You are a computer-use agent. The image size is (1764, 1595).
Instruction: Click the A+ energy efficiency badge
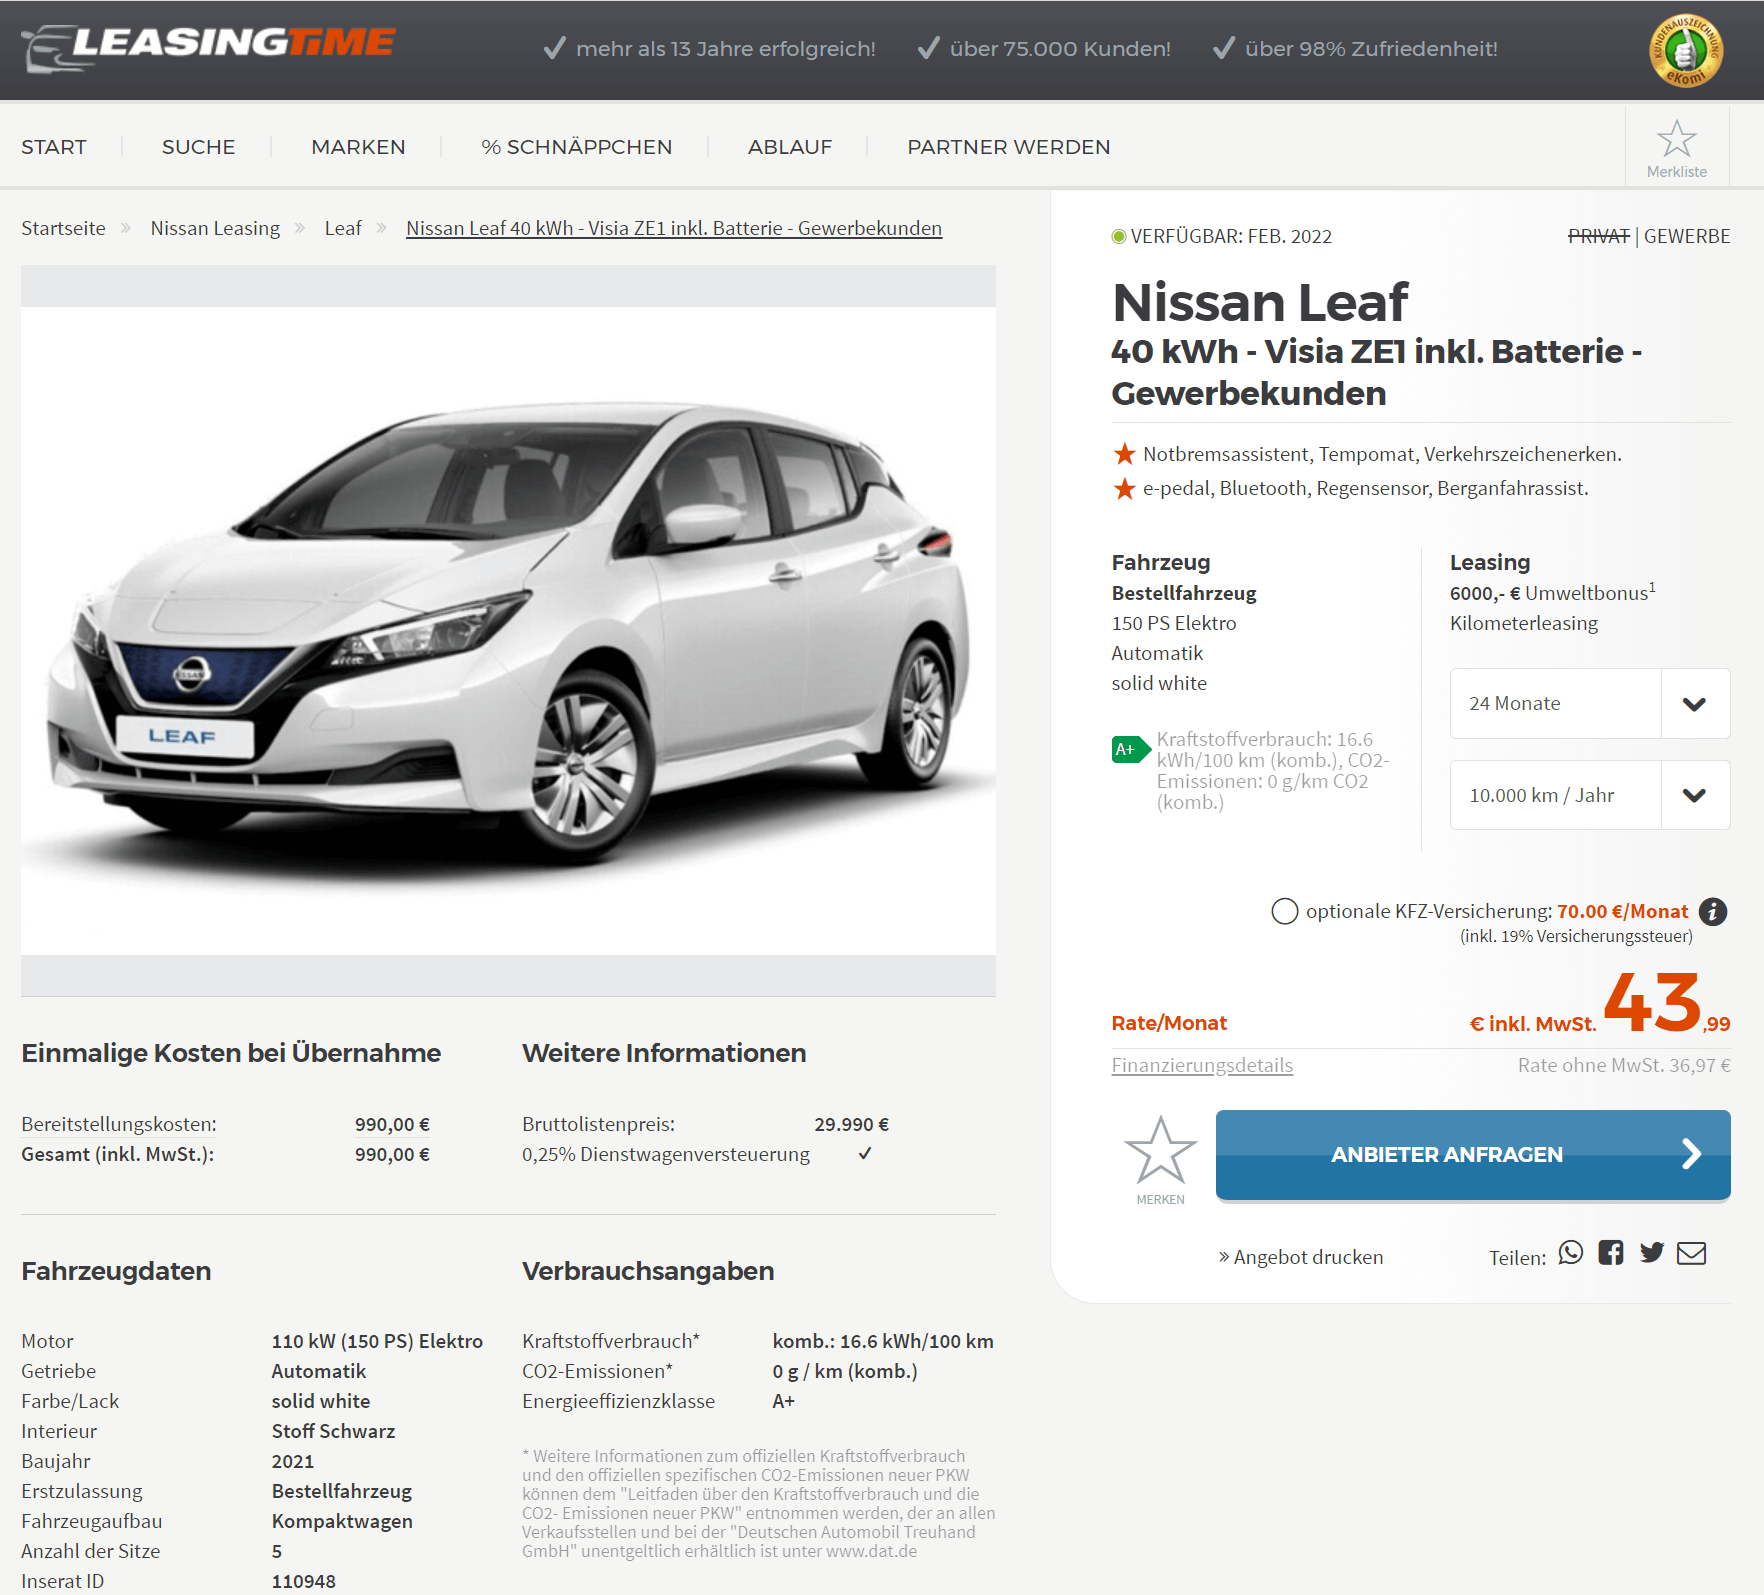click(x=1131, y=749)
